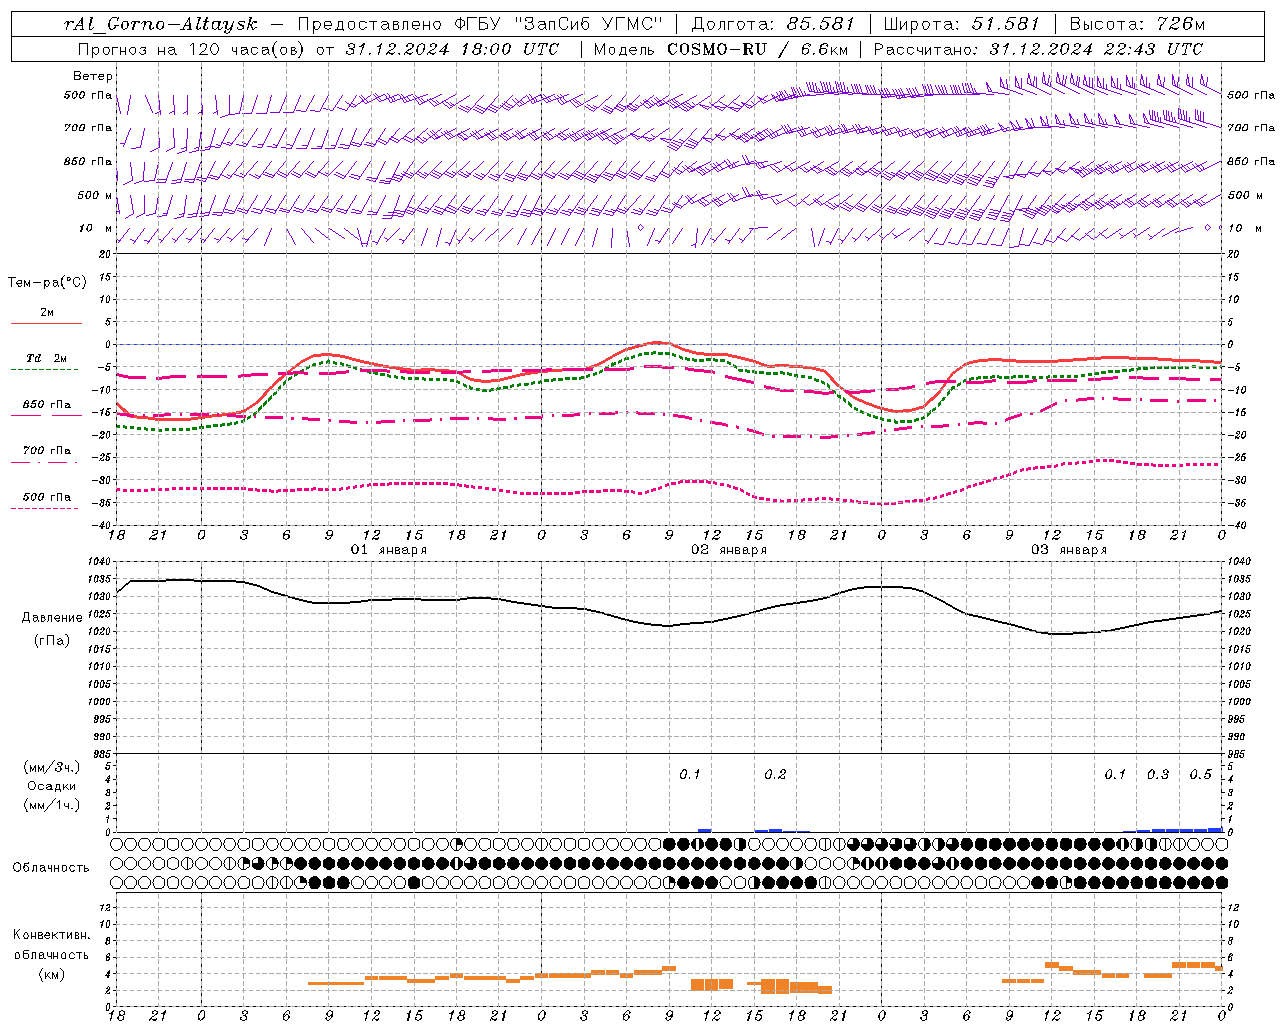The height and width of the screenshot is (1024, 1280).
Task: Click the '0.2' precipitation value
Action: pyautogui.click(x=775, y=775)
